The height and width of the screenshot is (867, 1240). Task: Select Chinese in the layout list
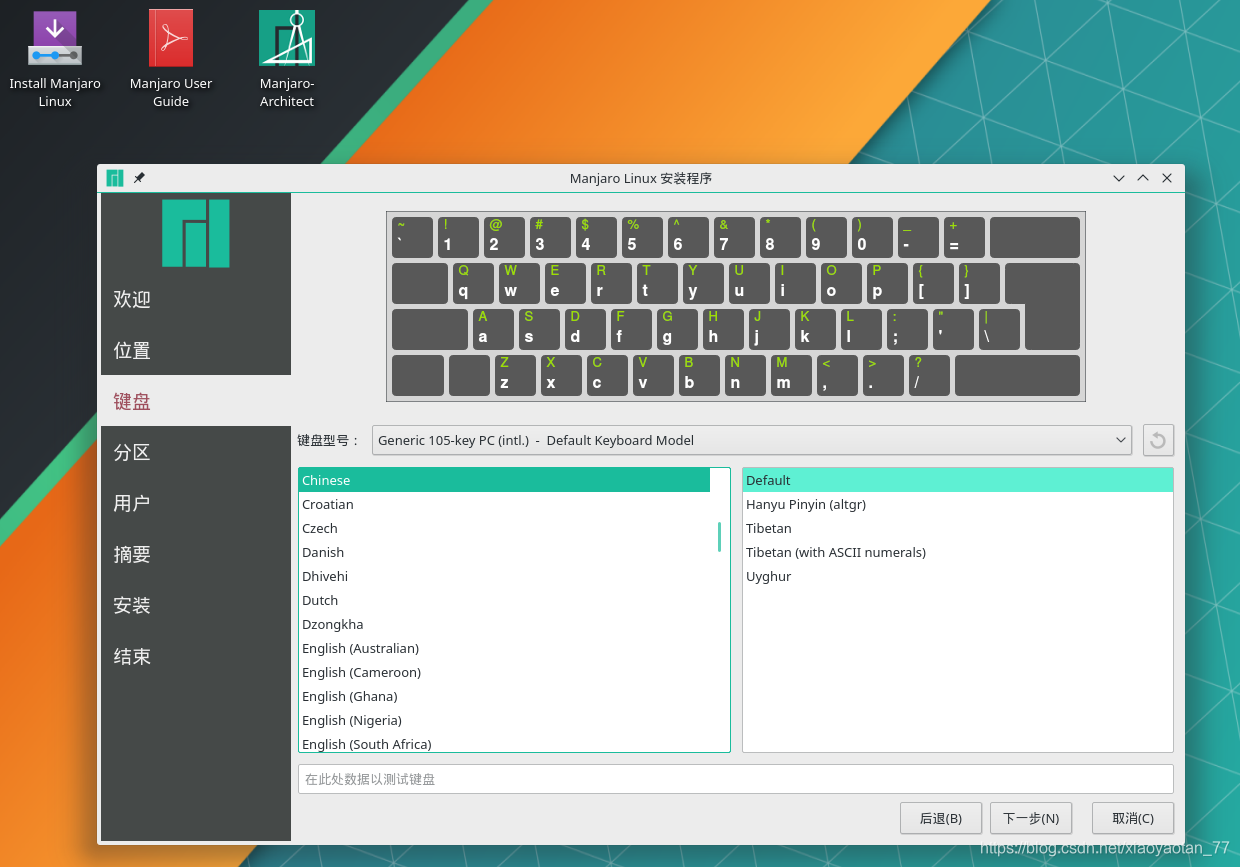(504, 480)
